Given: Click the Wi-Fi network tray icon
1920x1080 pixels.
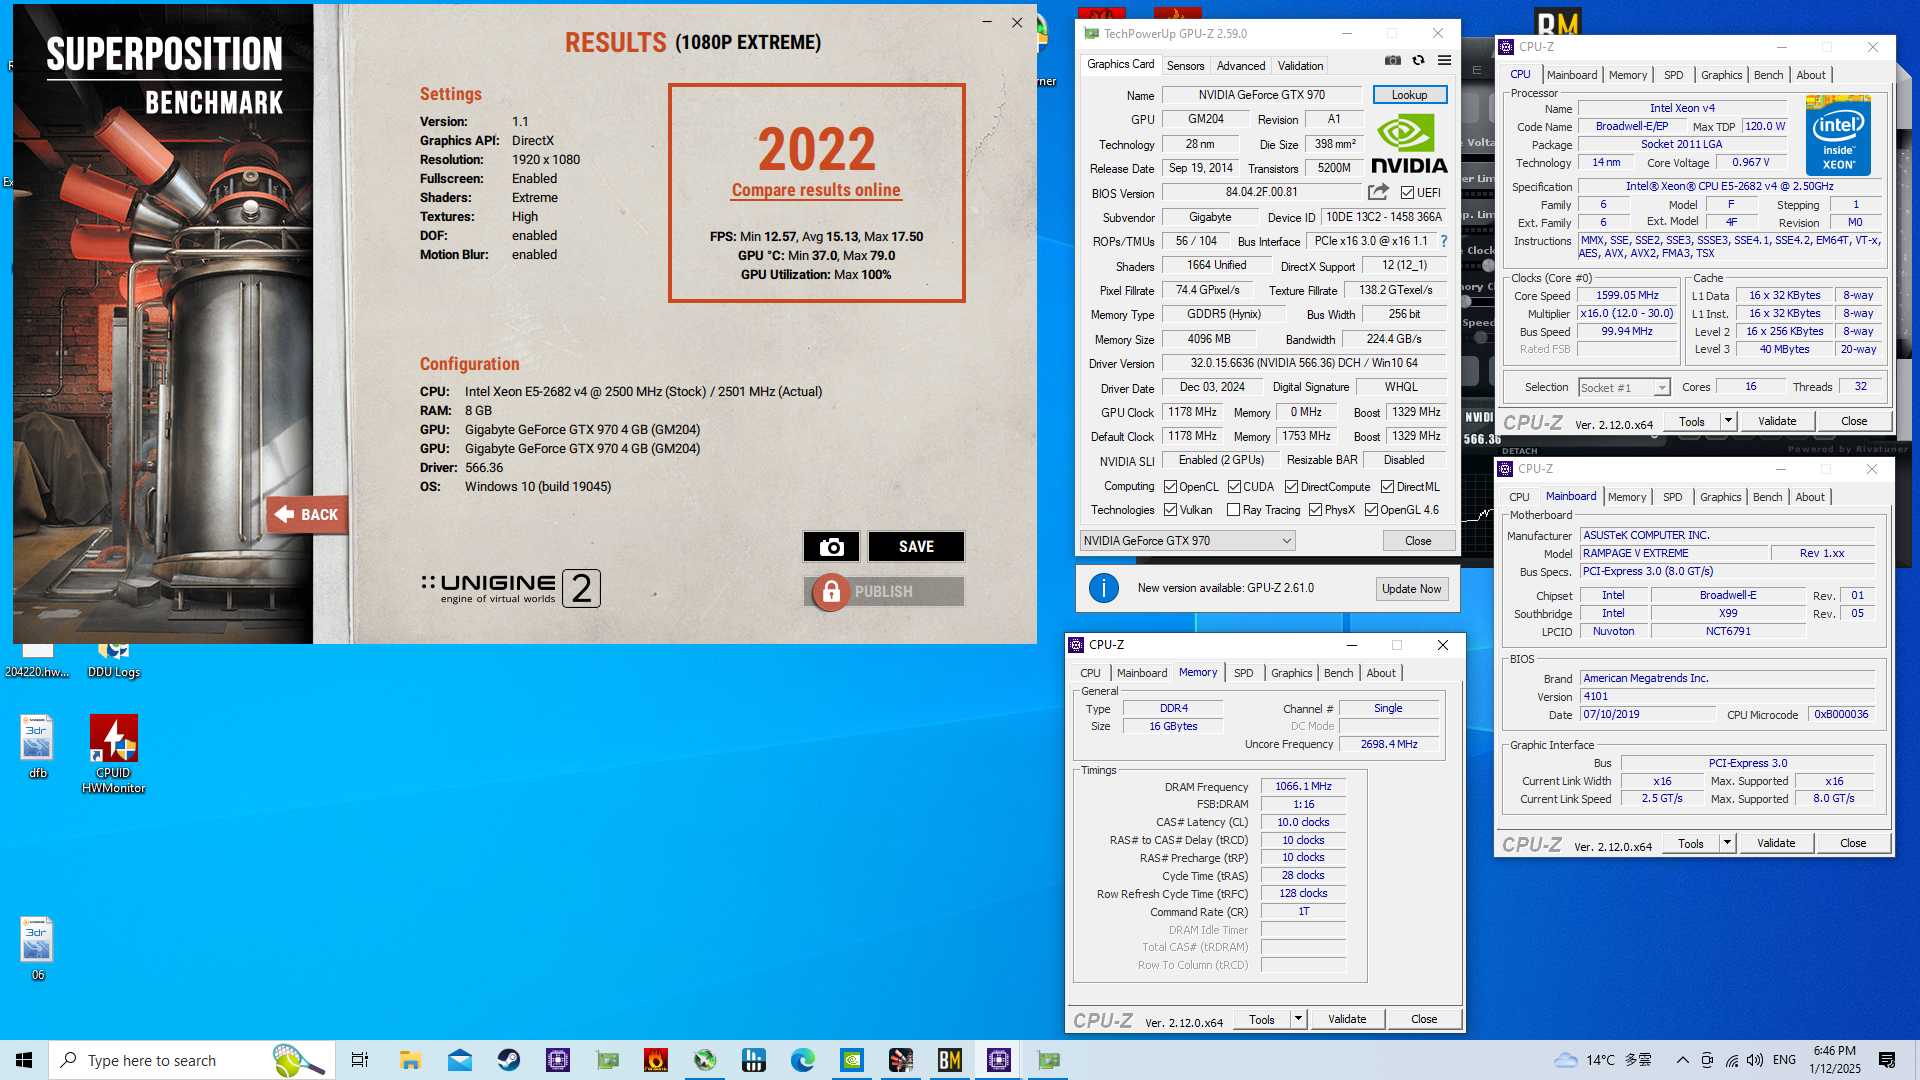Looking at the screenshot, I should coord(1731,1060).
